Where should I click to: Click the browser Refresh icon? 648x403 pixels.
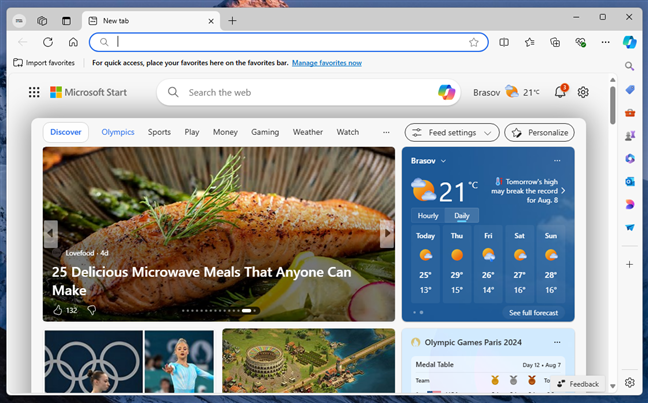tap(48, 42)
